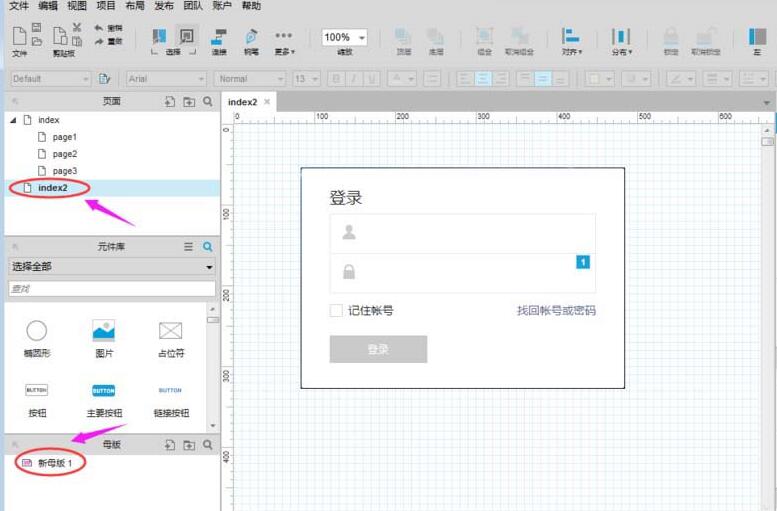This screenshot has height=511, width=777.
Task: Toggle bold text formatting
Action: click(x=337, y=79)
